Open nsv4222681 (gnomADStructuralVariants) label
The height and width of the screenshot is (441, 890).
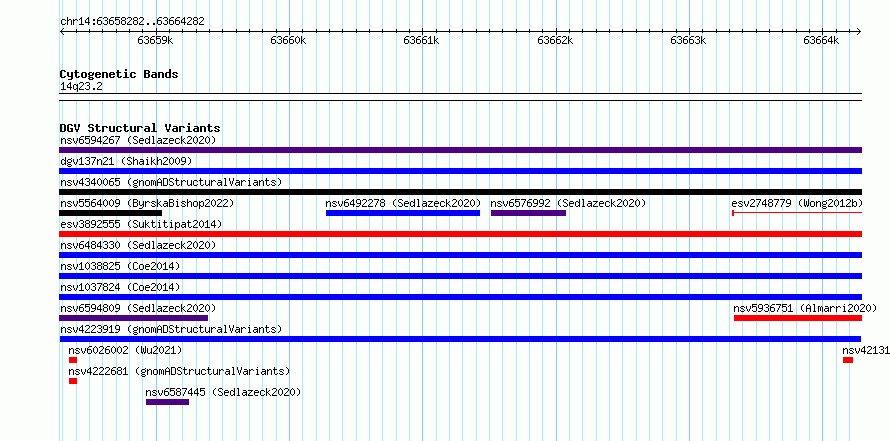pyautogui.click(x=179, y=371)
